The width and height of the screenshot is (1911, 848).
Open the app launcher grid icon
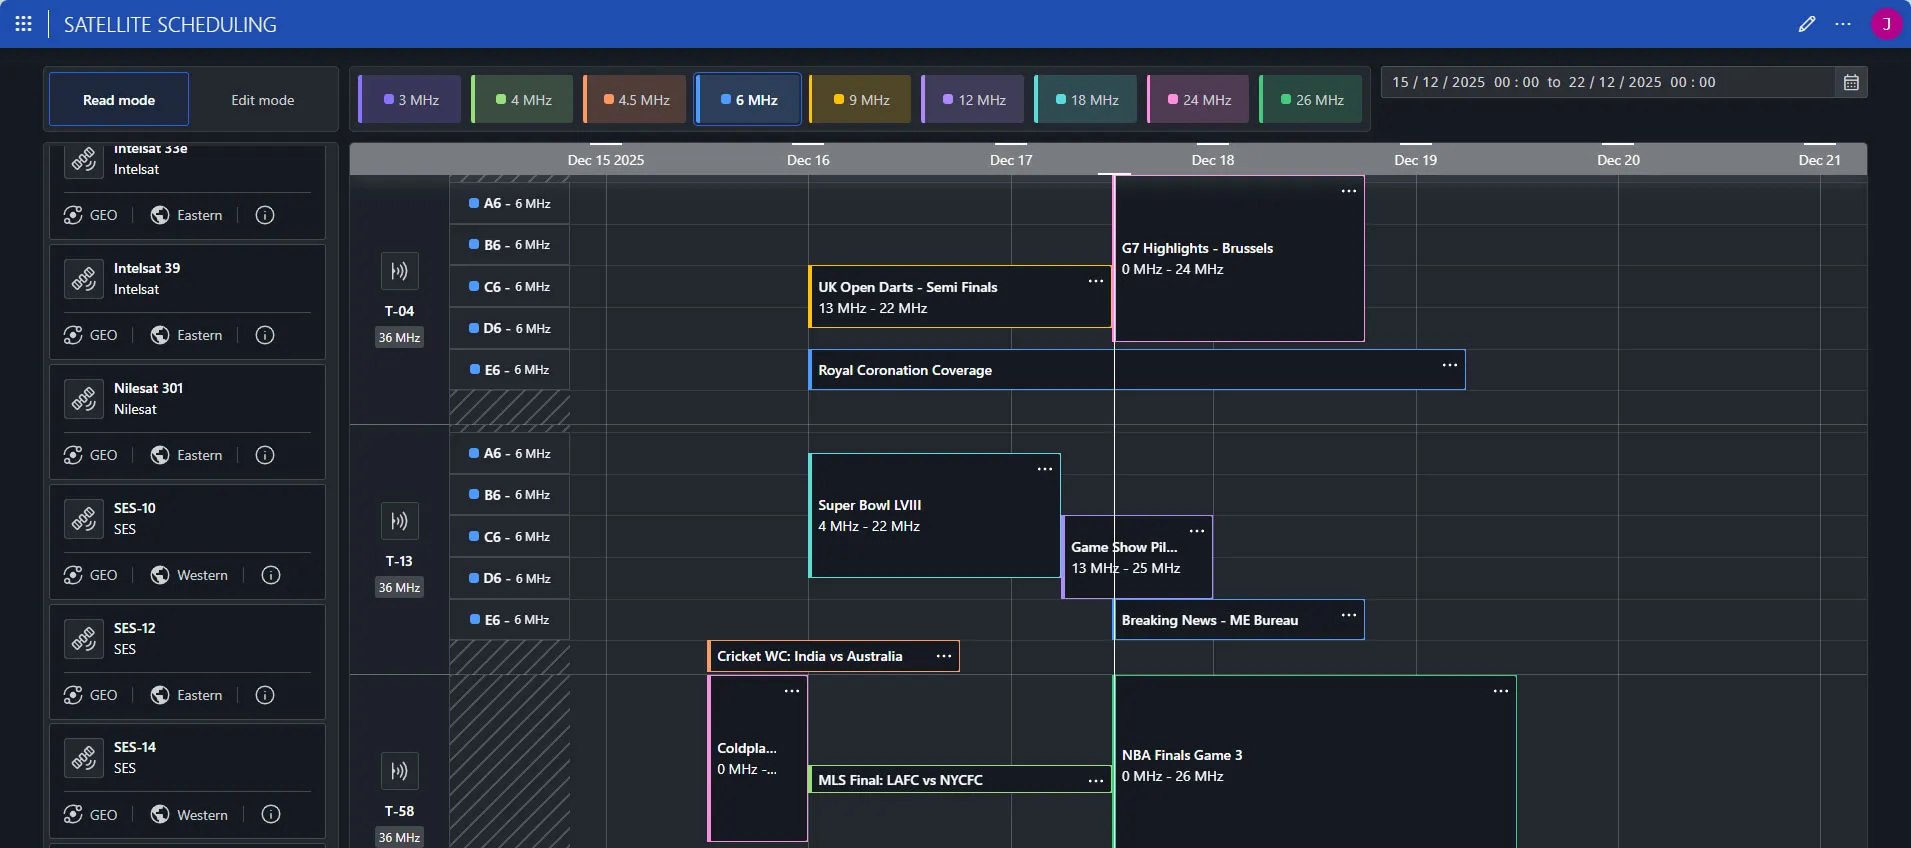24,24
